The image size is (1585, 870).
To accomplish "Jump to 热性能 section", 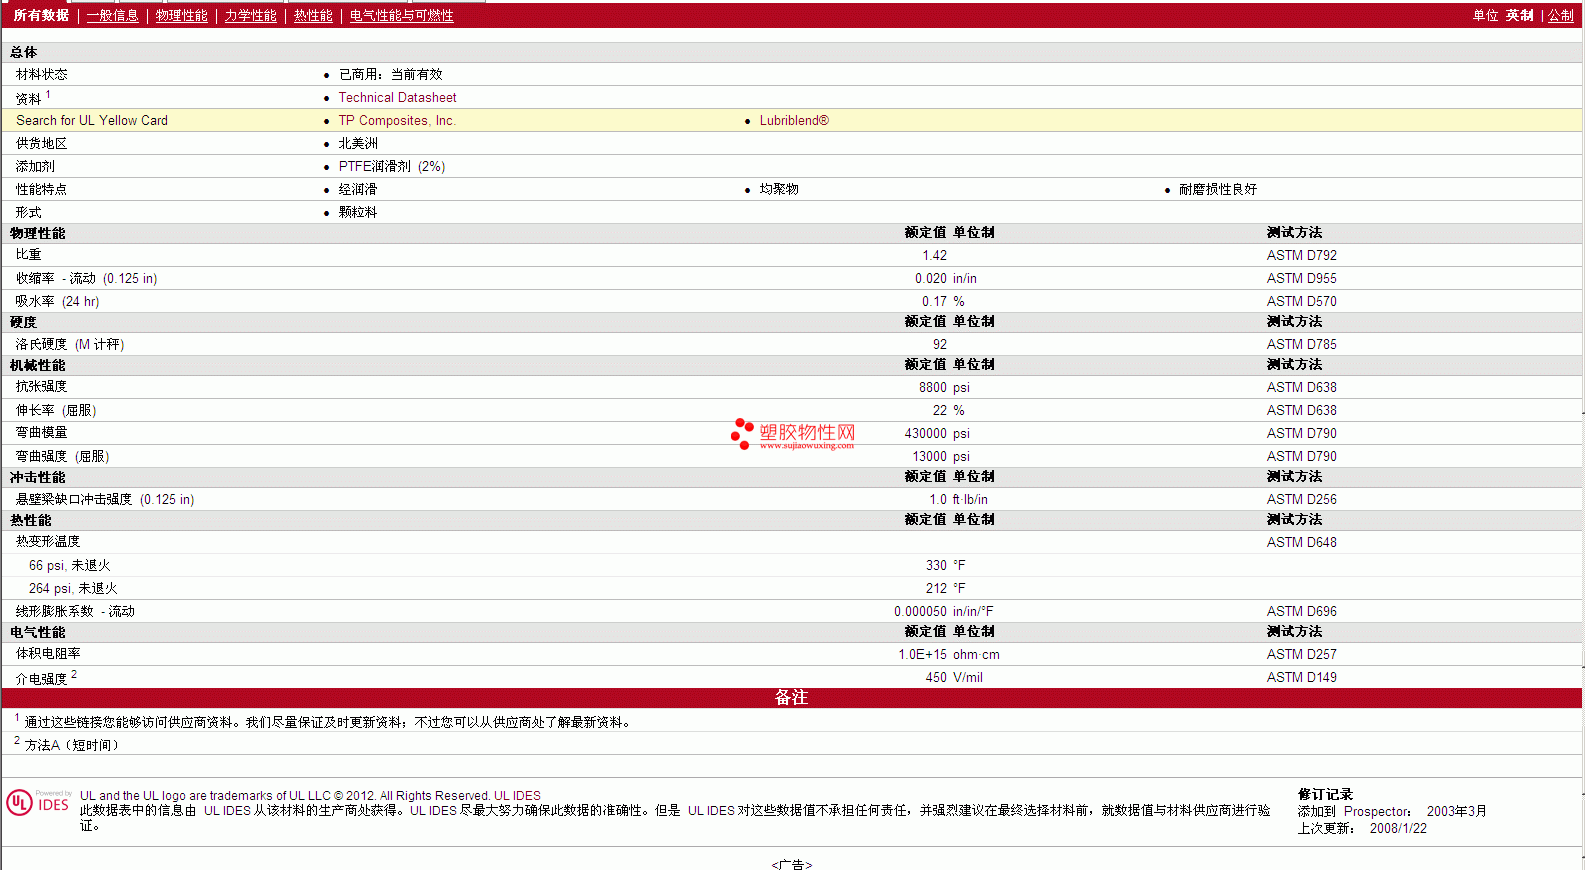I will (x=313, y=16).
